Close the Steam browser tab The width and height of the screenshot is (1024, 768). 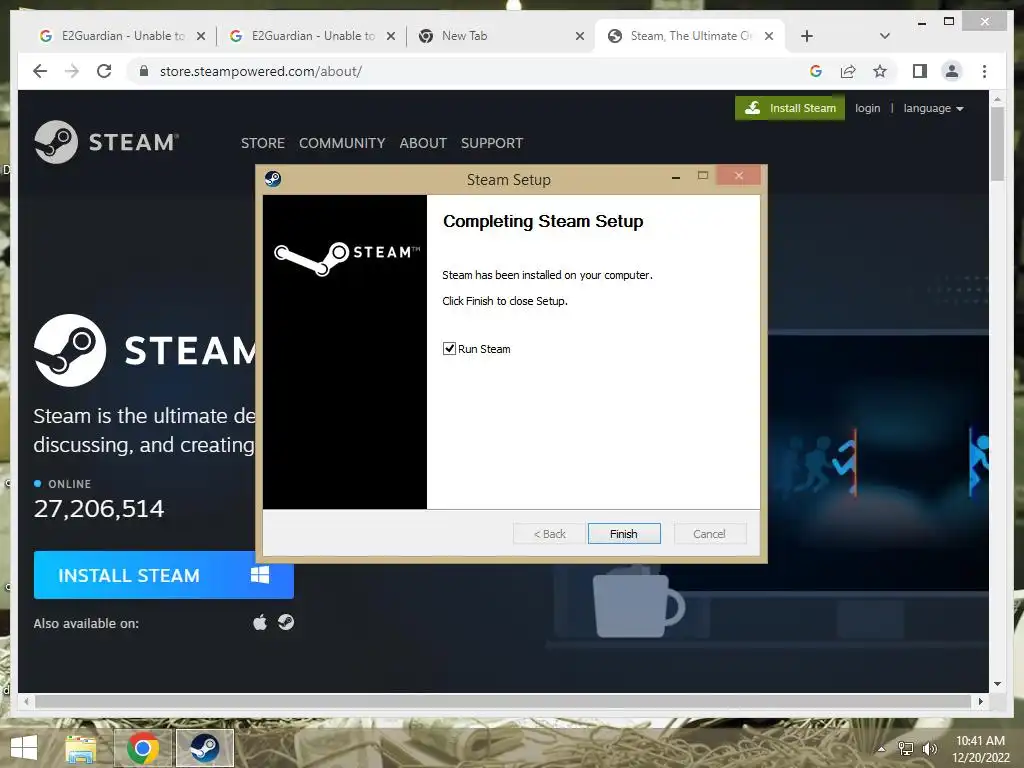(769, 36)
